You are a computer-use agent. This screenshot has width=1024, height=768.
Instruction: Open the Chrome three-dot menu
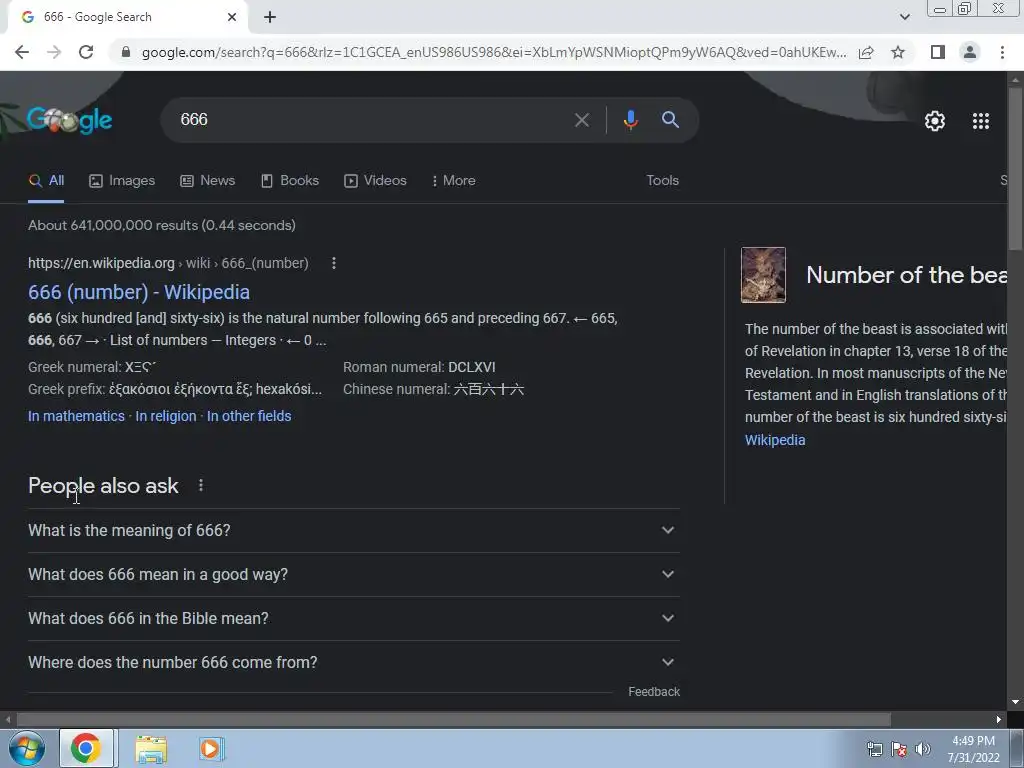(x=1002, y=52)
